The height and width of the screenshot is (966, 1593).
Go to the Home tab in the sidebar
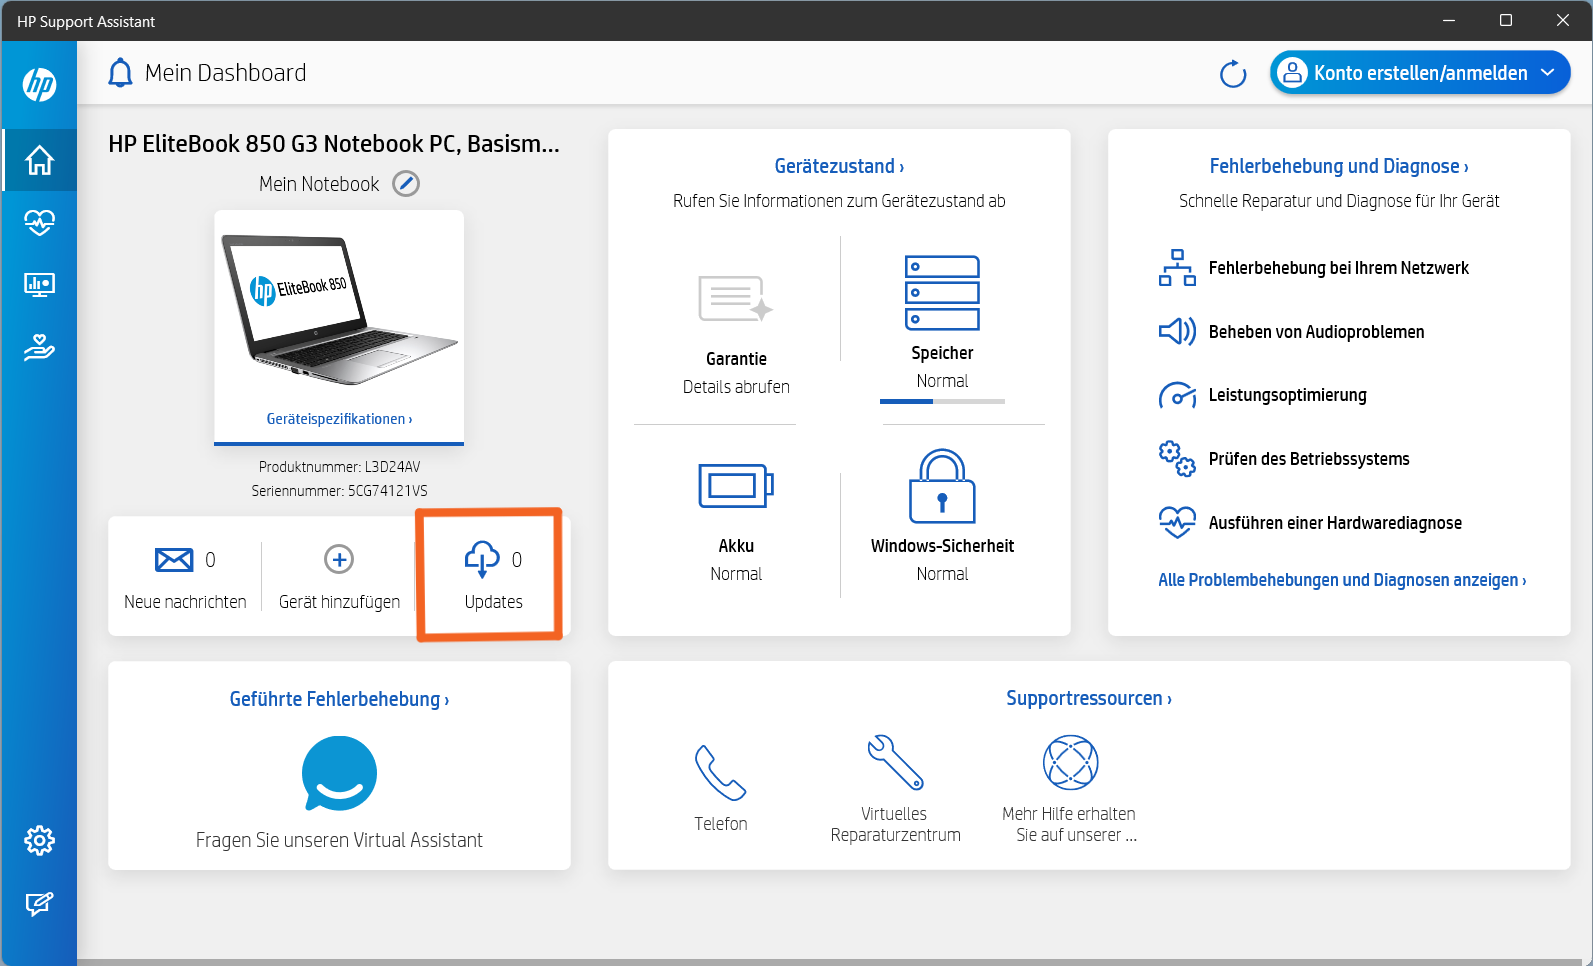point(39,160)
